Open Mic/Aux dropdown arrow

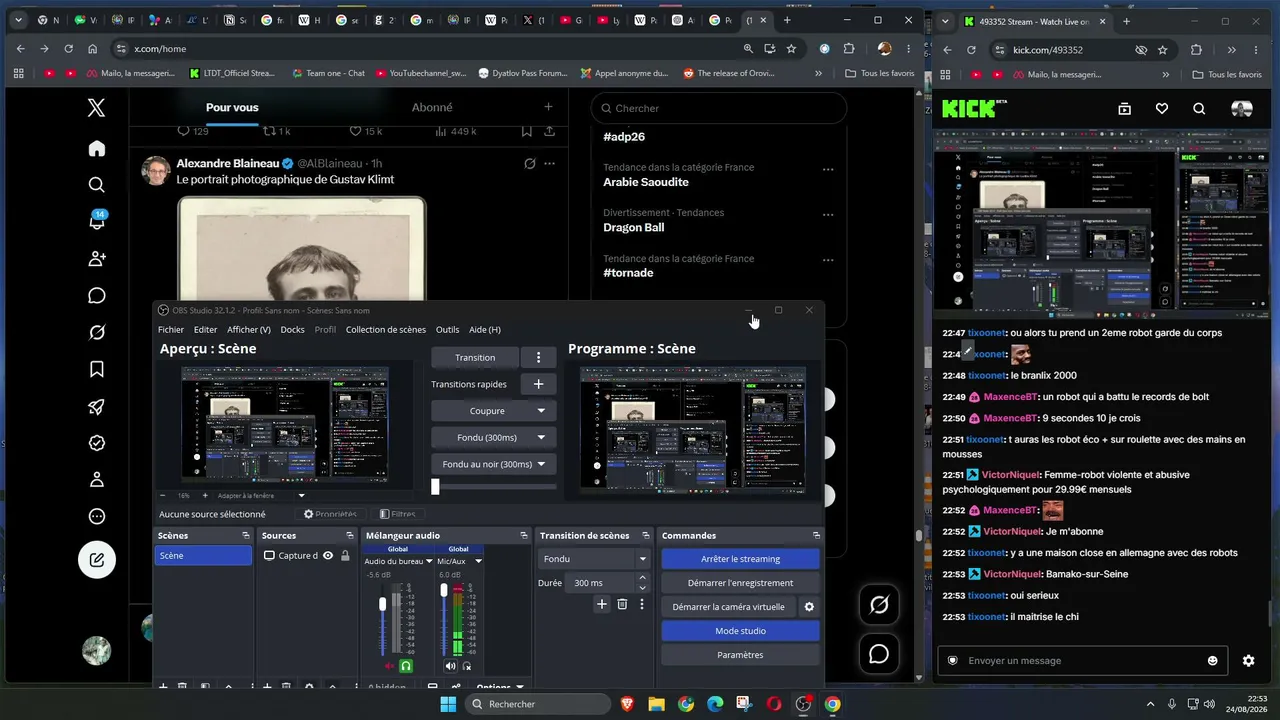click(x=478, y=562)
